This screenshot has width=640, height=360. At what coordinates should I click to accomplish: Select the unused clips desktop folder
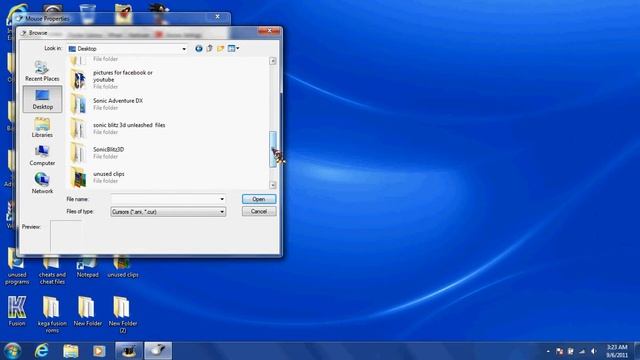122,267
